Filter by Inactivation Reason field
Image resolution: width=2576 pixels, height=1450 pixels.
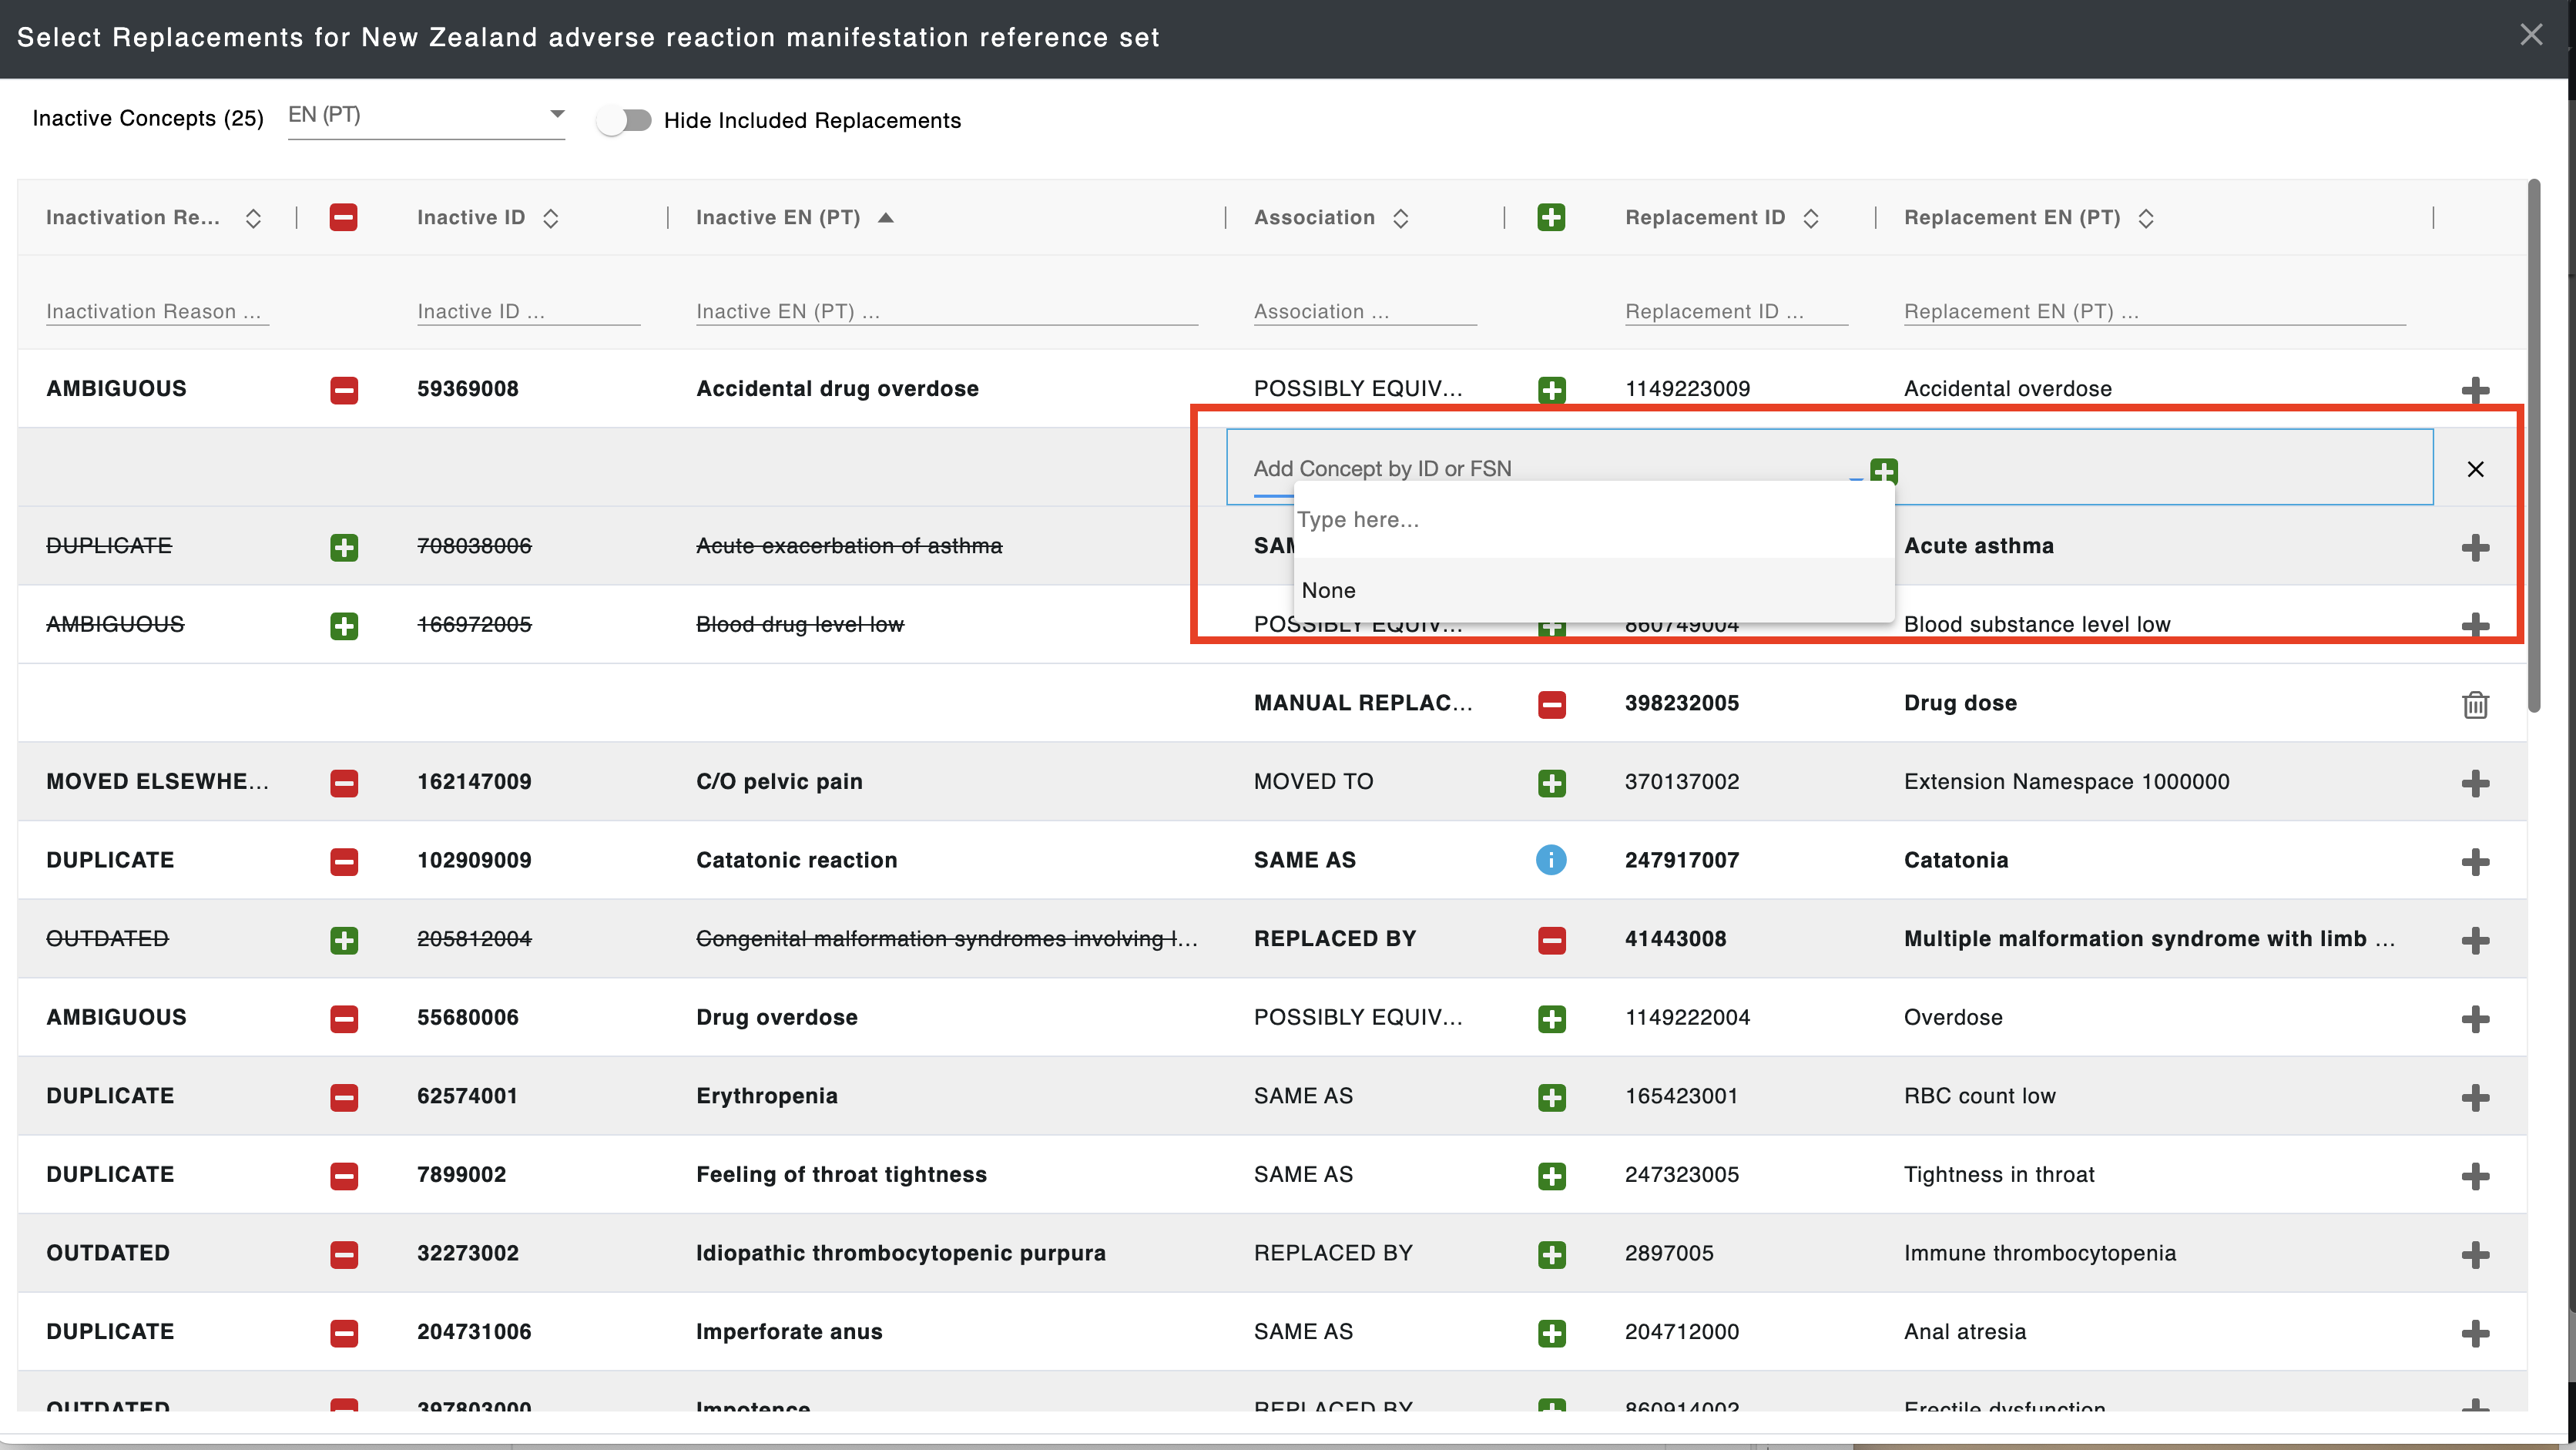point(157,311)
